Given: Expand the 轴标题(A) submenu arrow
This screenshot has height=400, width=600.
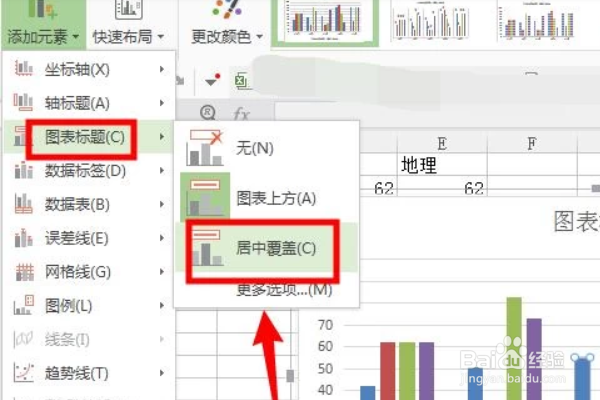Looking at the screenshot, I should (x=162, y=103).
